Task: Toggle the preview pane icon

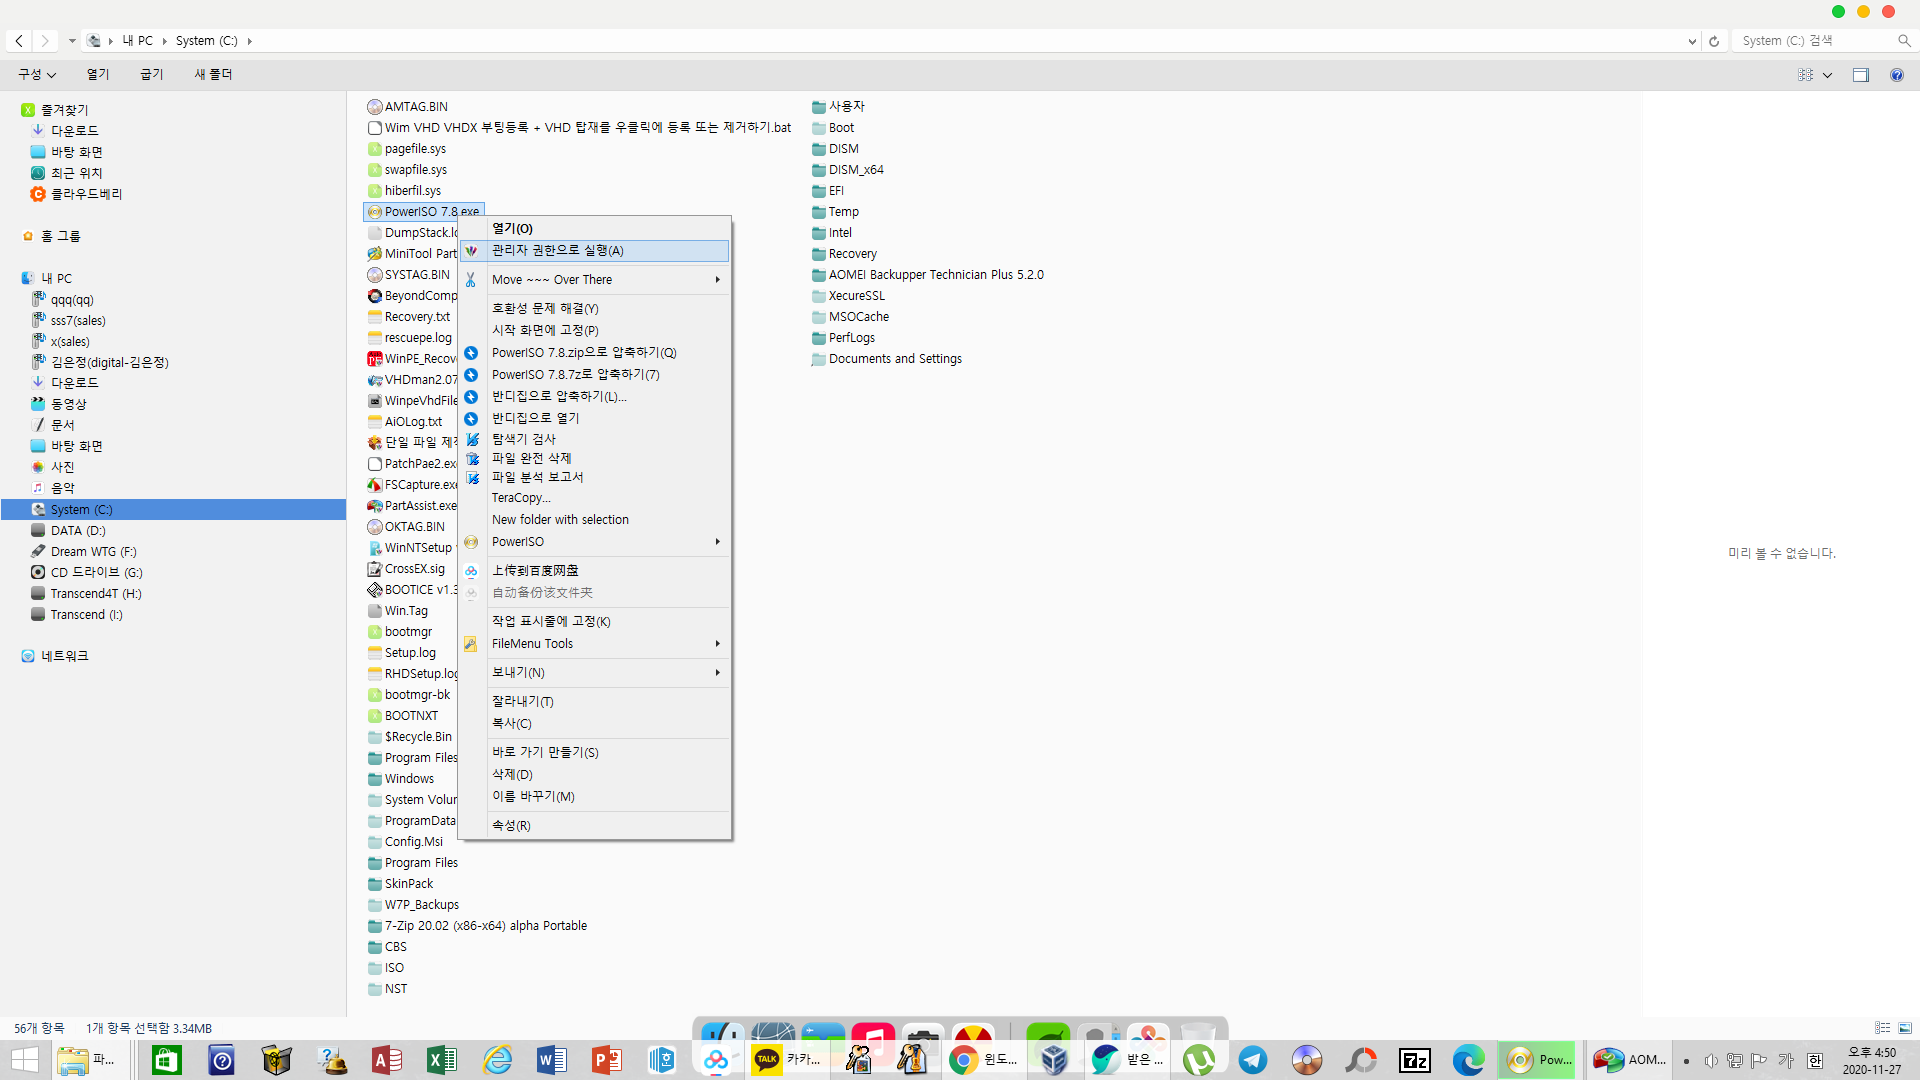Action: click(x=1861, y=75)
